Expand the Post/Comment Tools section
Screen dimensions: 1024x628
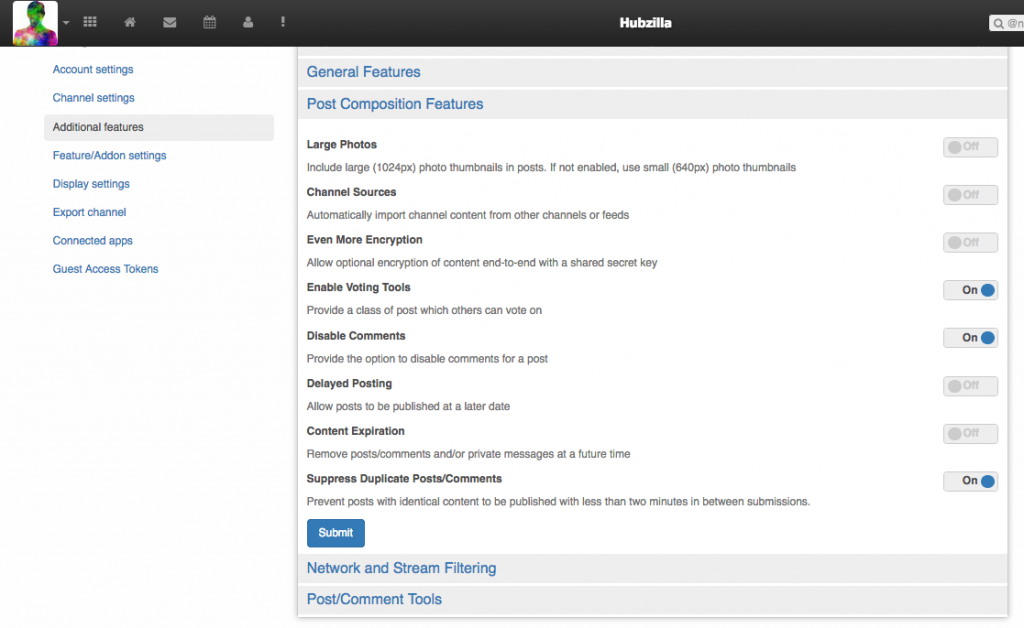(x=374, y=599)
